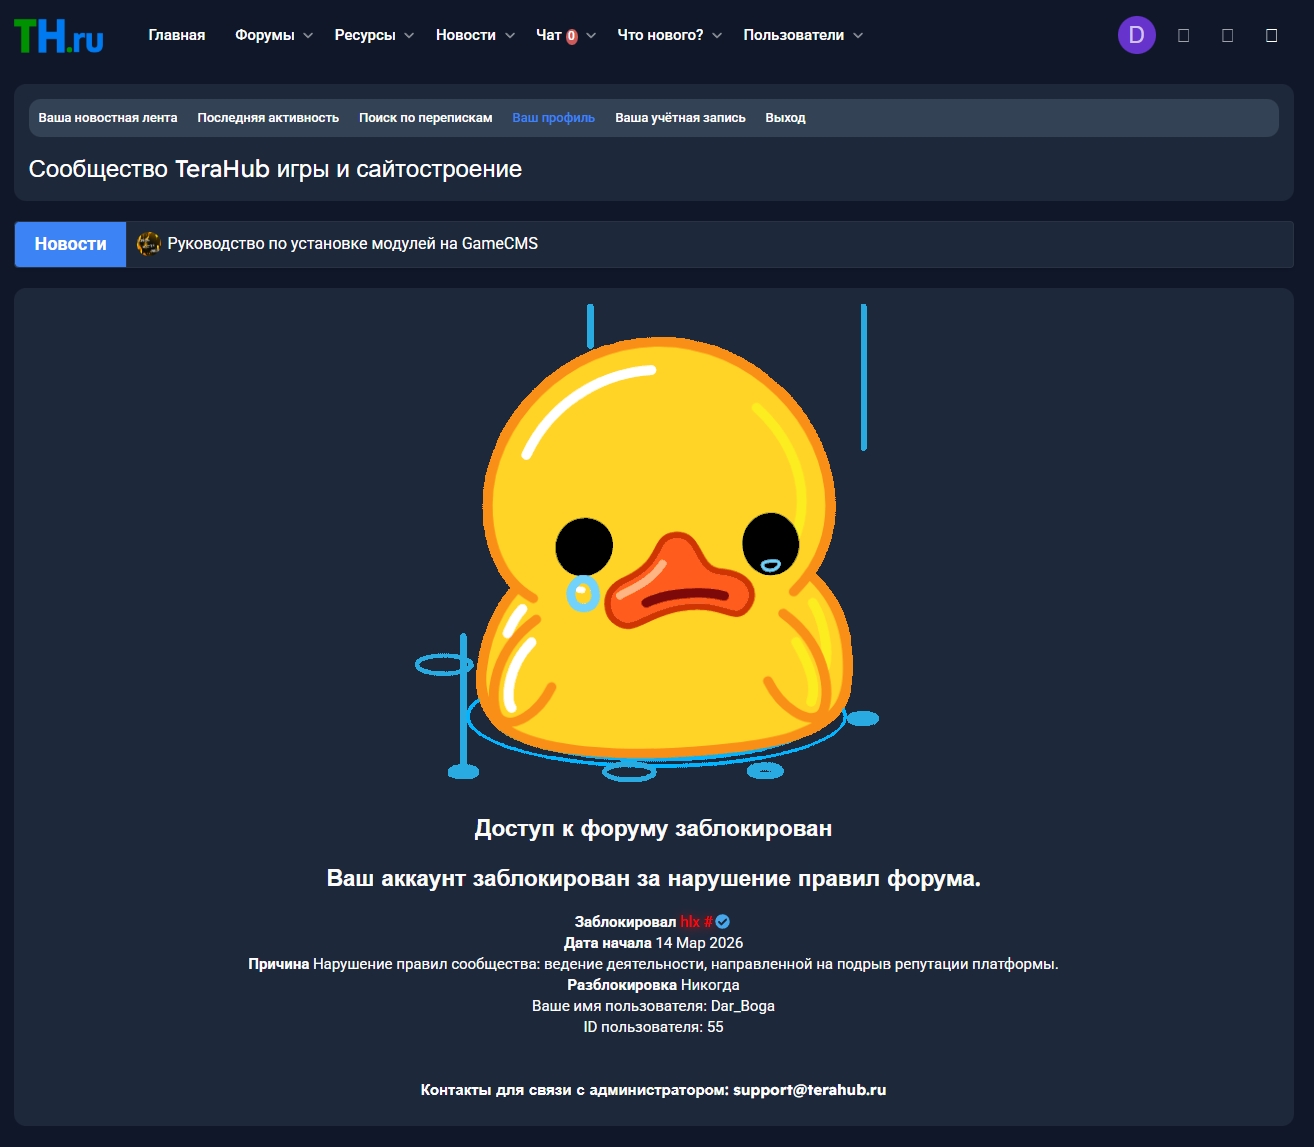Select Главная in the main menu
The height and width of the screenshot is (1147, 1314).
coord(176,34)
